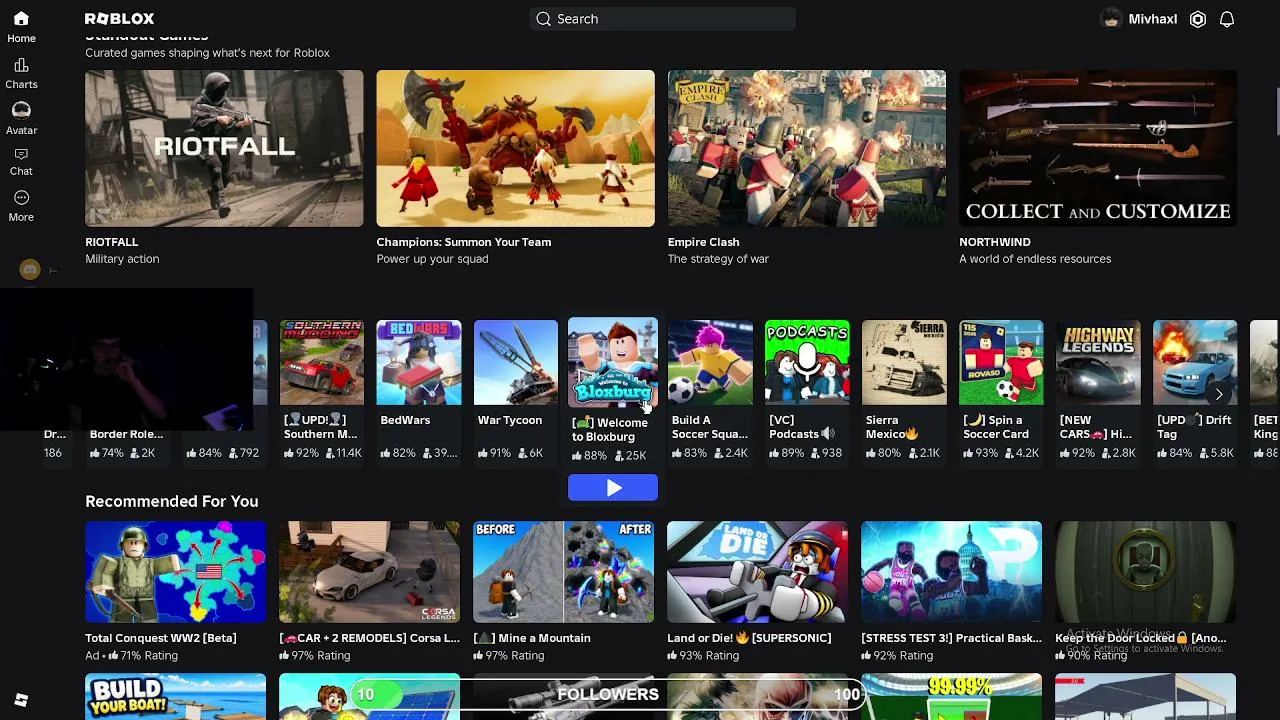The width and height of the screenshot is (1280, 720).
Task: Open the Build A Soccer Squad icon
Action: [x=710, y=362]
